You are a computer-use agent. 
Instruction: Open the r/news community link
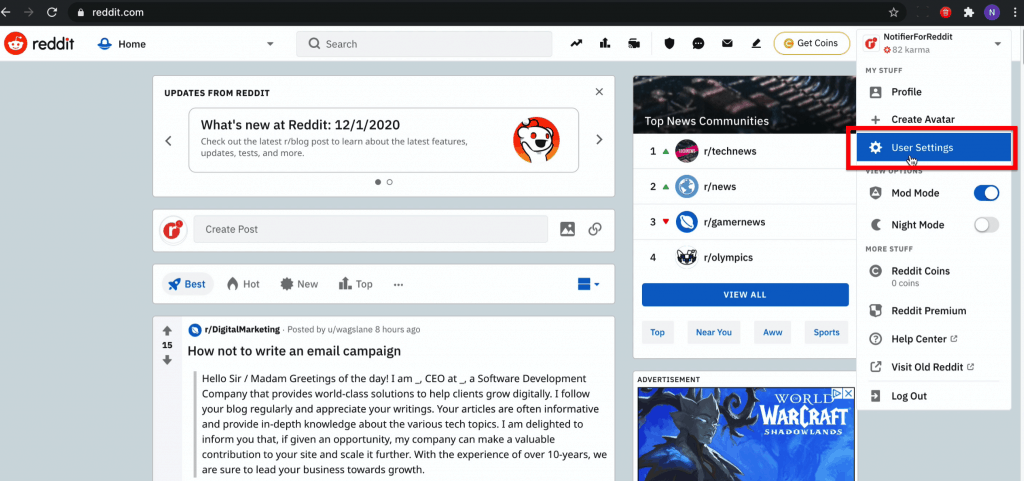[720, 187]
